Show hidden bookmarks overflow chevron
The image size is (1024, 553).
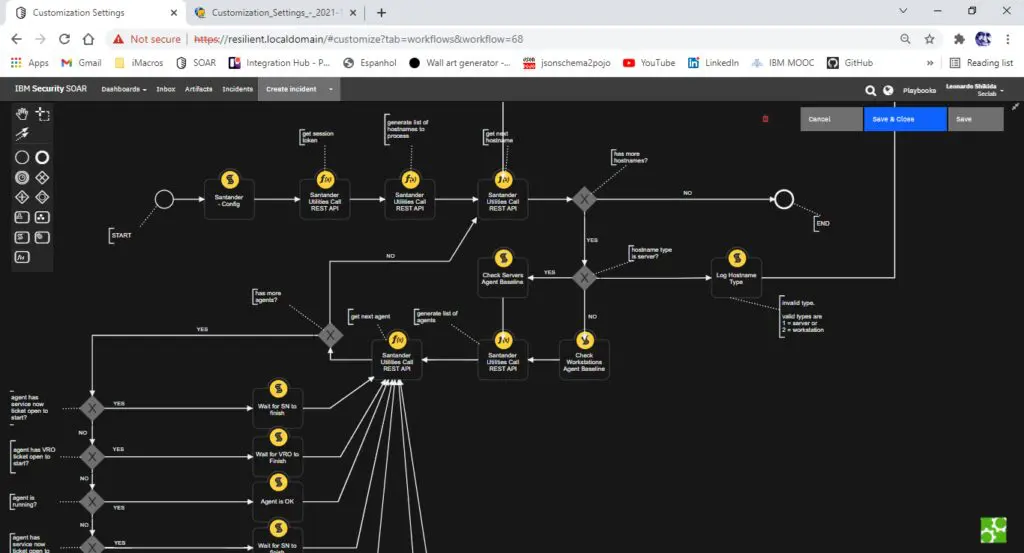[932, 62]
